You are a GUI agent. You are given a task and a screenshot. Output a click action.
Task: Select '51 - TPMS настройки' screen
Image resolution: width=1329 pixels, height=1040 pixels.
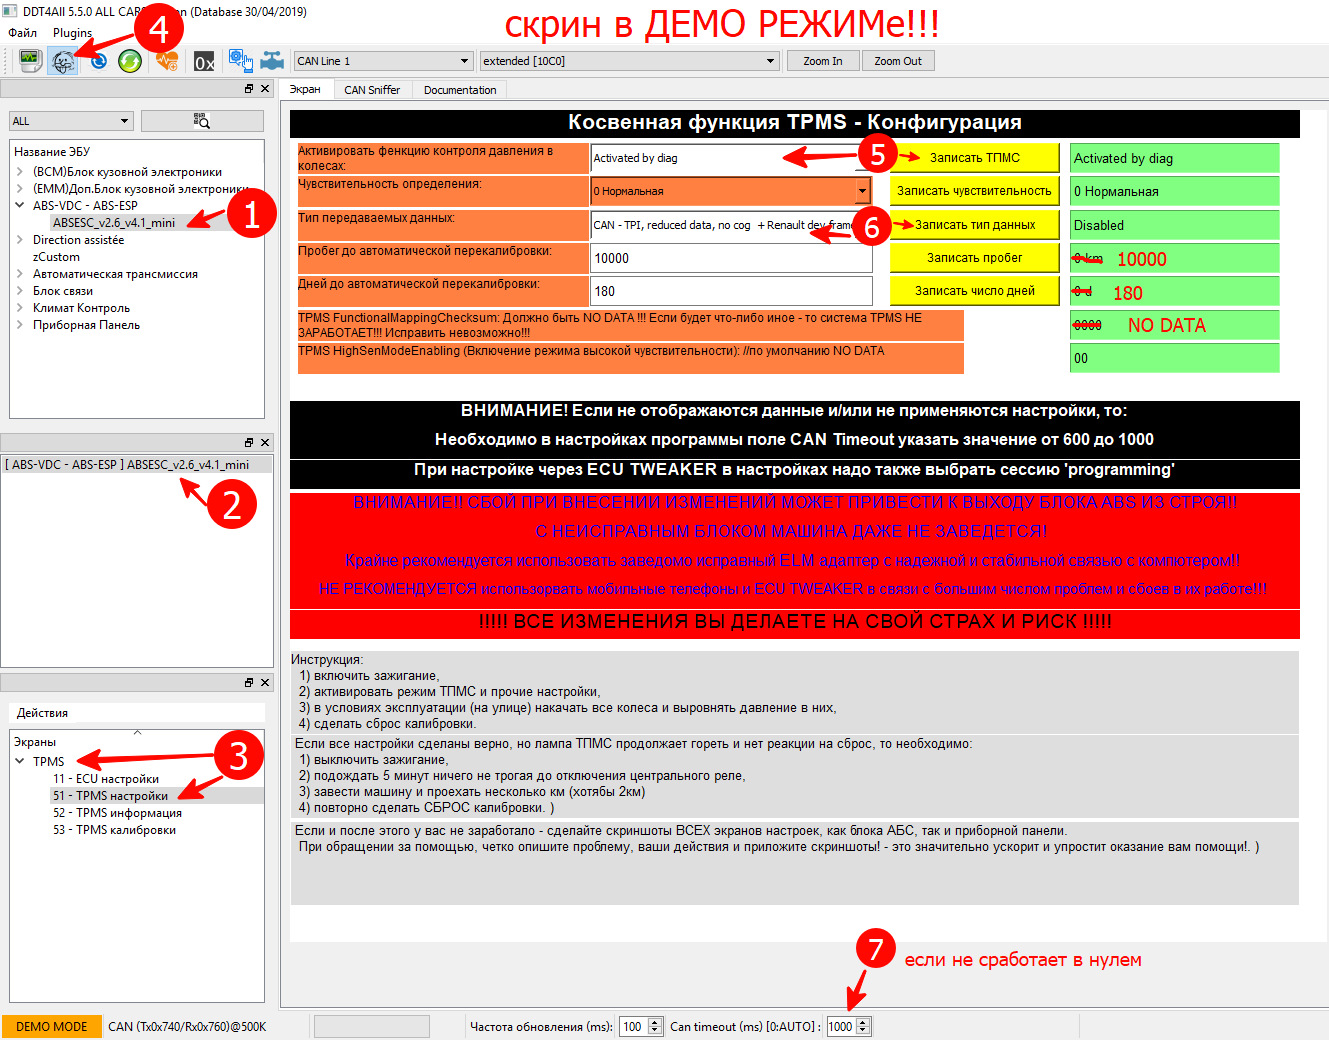[x=111, y=796]
